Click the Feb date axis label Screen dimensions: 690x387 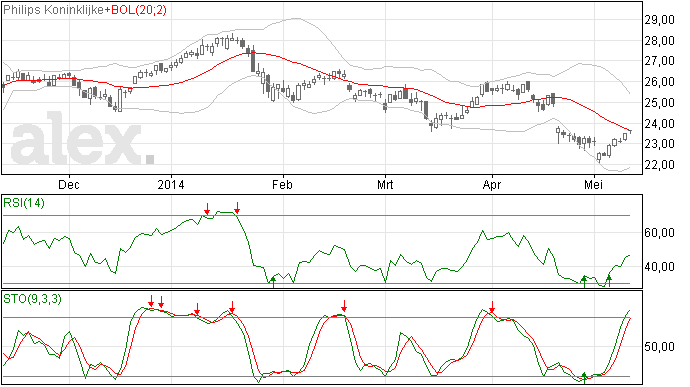[282, 184]
